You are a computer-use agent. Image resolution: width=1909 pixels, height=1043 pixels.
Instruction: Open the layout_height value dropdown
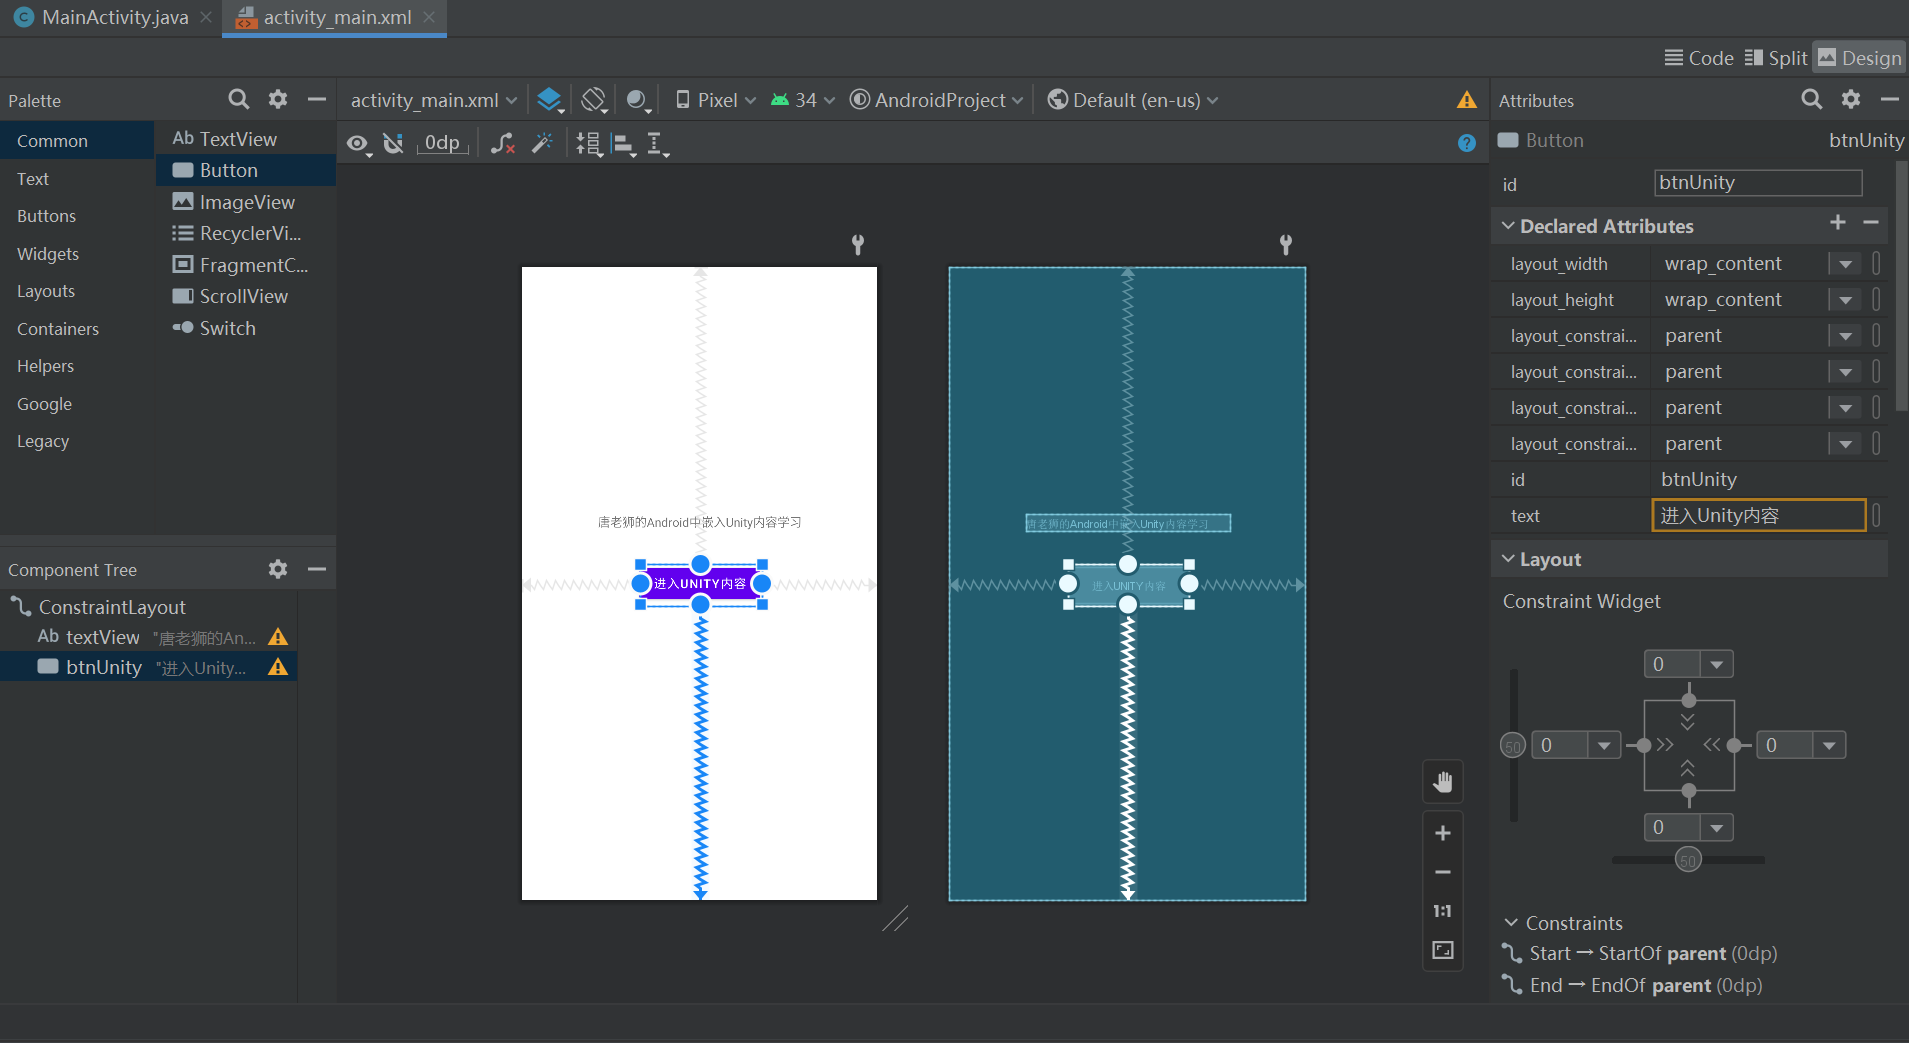tap(1845, 300)
